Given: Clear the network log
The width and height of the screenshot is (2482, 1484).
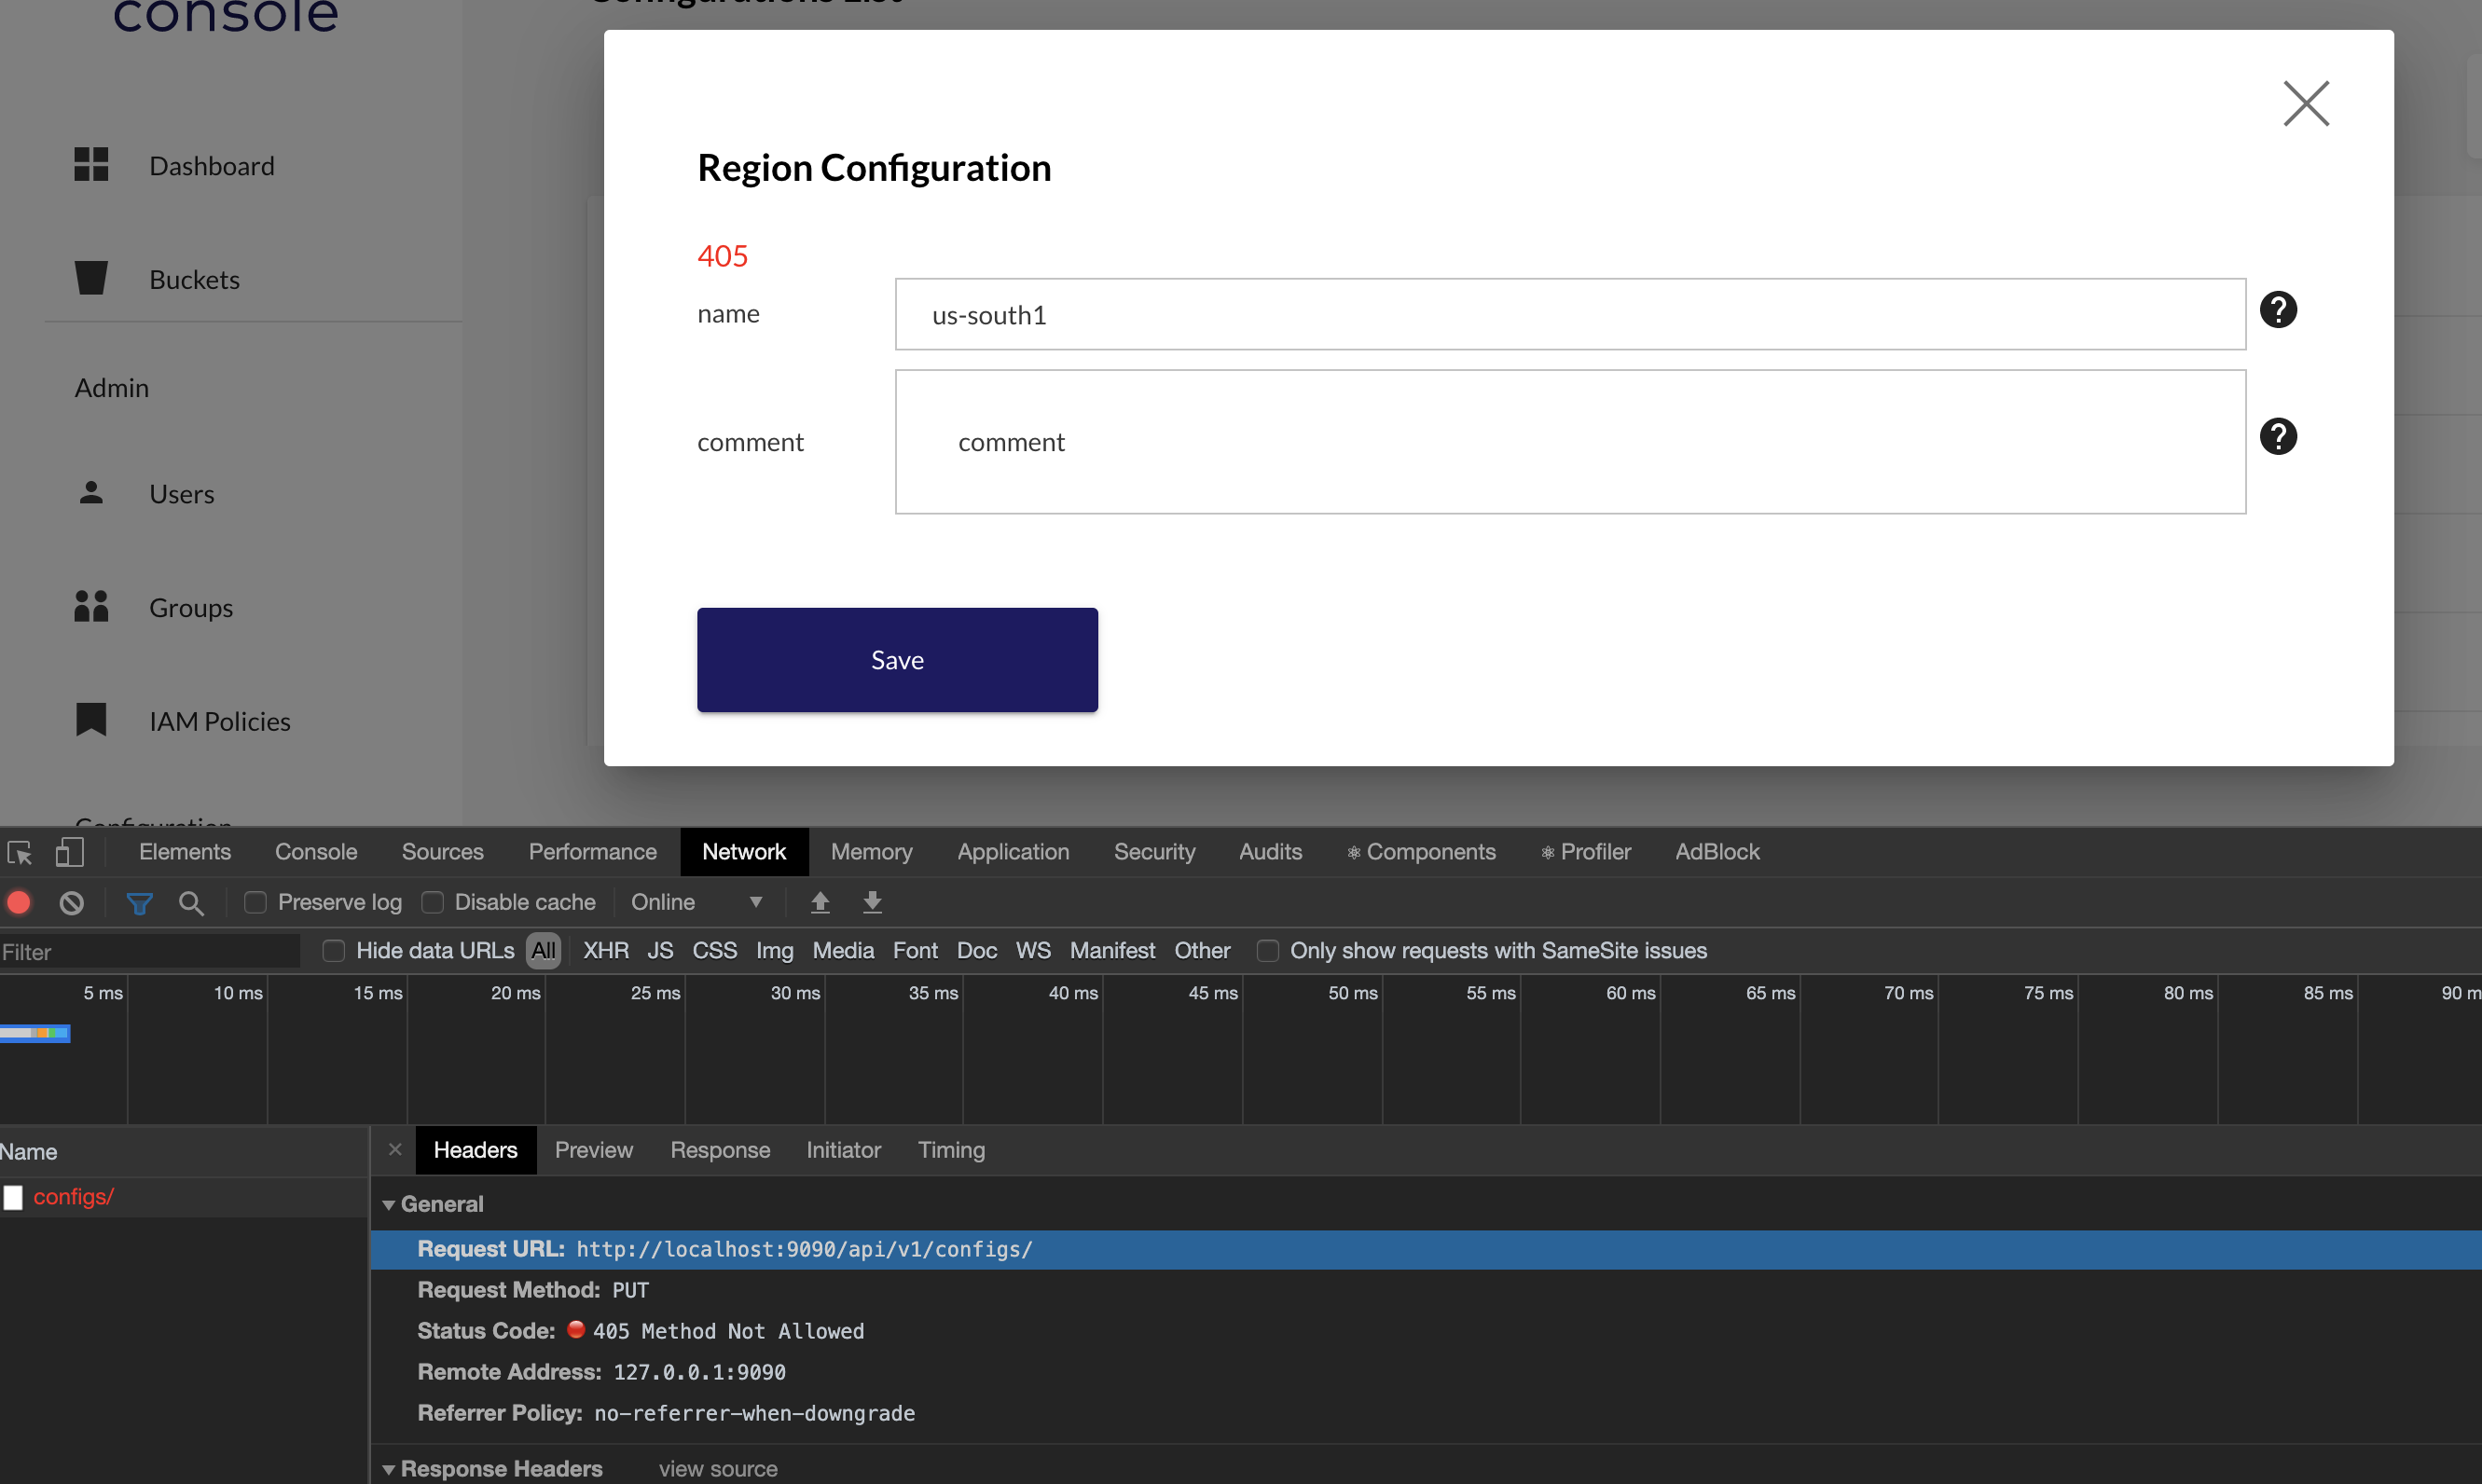Looking at the screenshot, I should pos(71,903).
